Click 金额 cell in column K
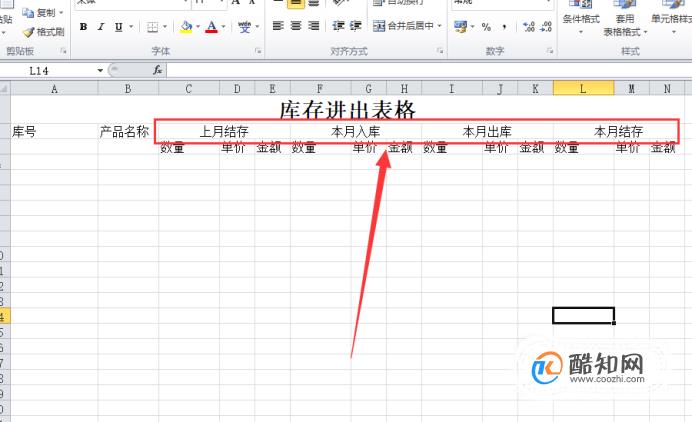Viewport: 692px width, 422px height. [x=535, y=147]
